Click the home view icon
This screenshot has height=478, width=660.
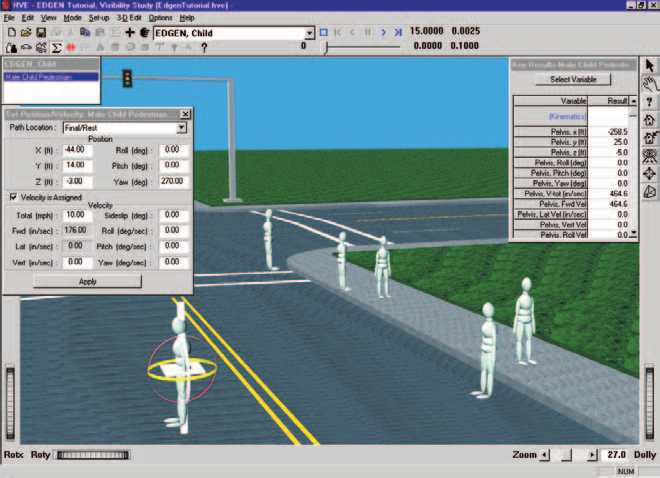tap(649, 120)
